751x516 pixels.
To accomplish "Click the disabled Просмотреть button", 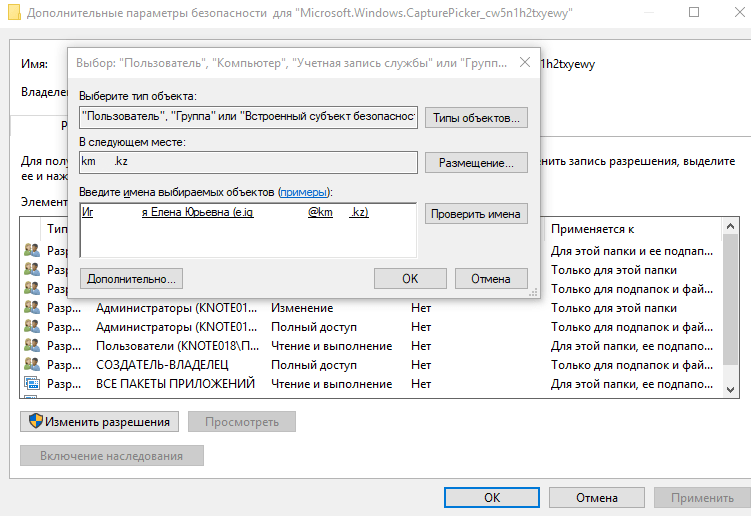I will coord(242,422).
